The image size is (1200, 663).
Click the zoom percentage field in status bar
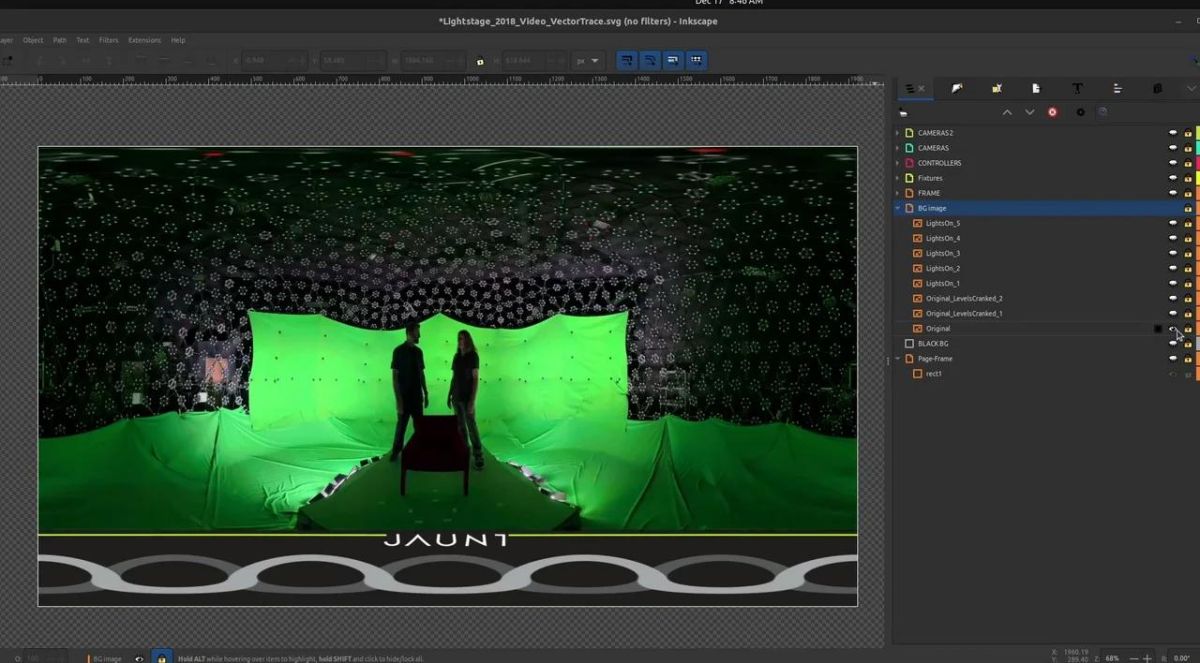[x=1112, y=658]
